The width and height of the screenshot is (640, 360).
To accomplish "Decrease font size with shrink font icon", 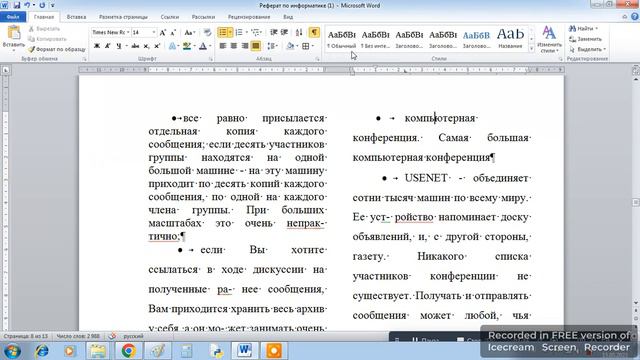I will 173,33.
